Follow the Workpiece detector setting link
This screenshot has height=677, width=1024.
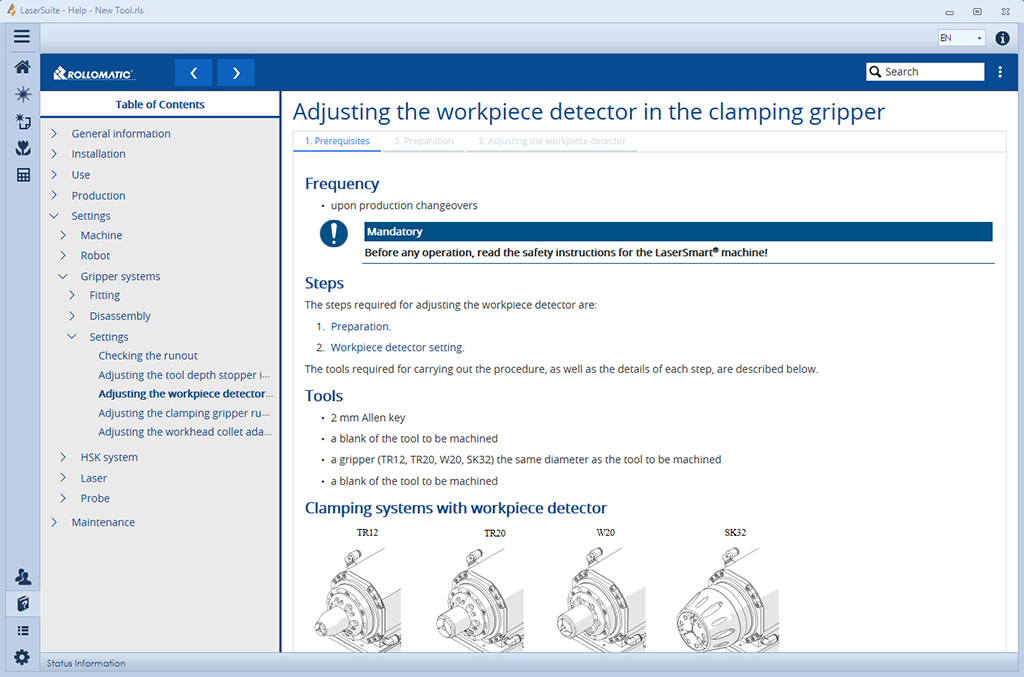tap(397, 347)
